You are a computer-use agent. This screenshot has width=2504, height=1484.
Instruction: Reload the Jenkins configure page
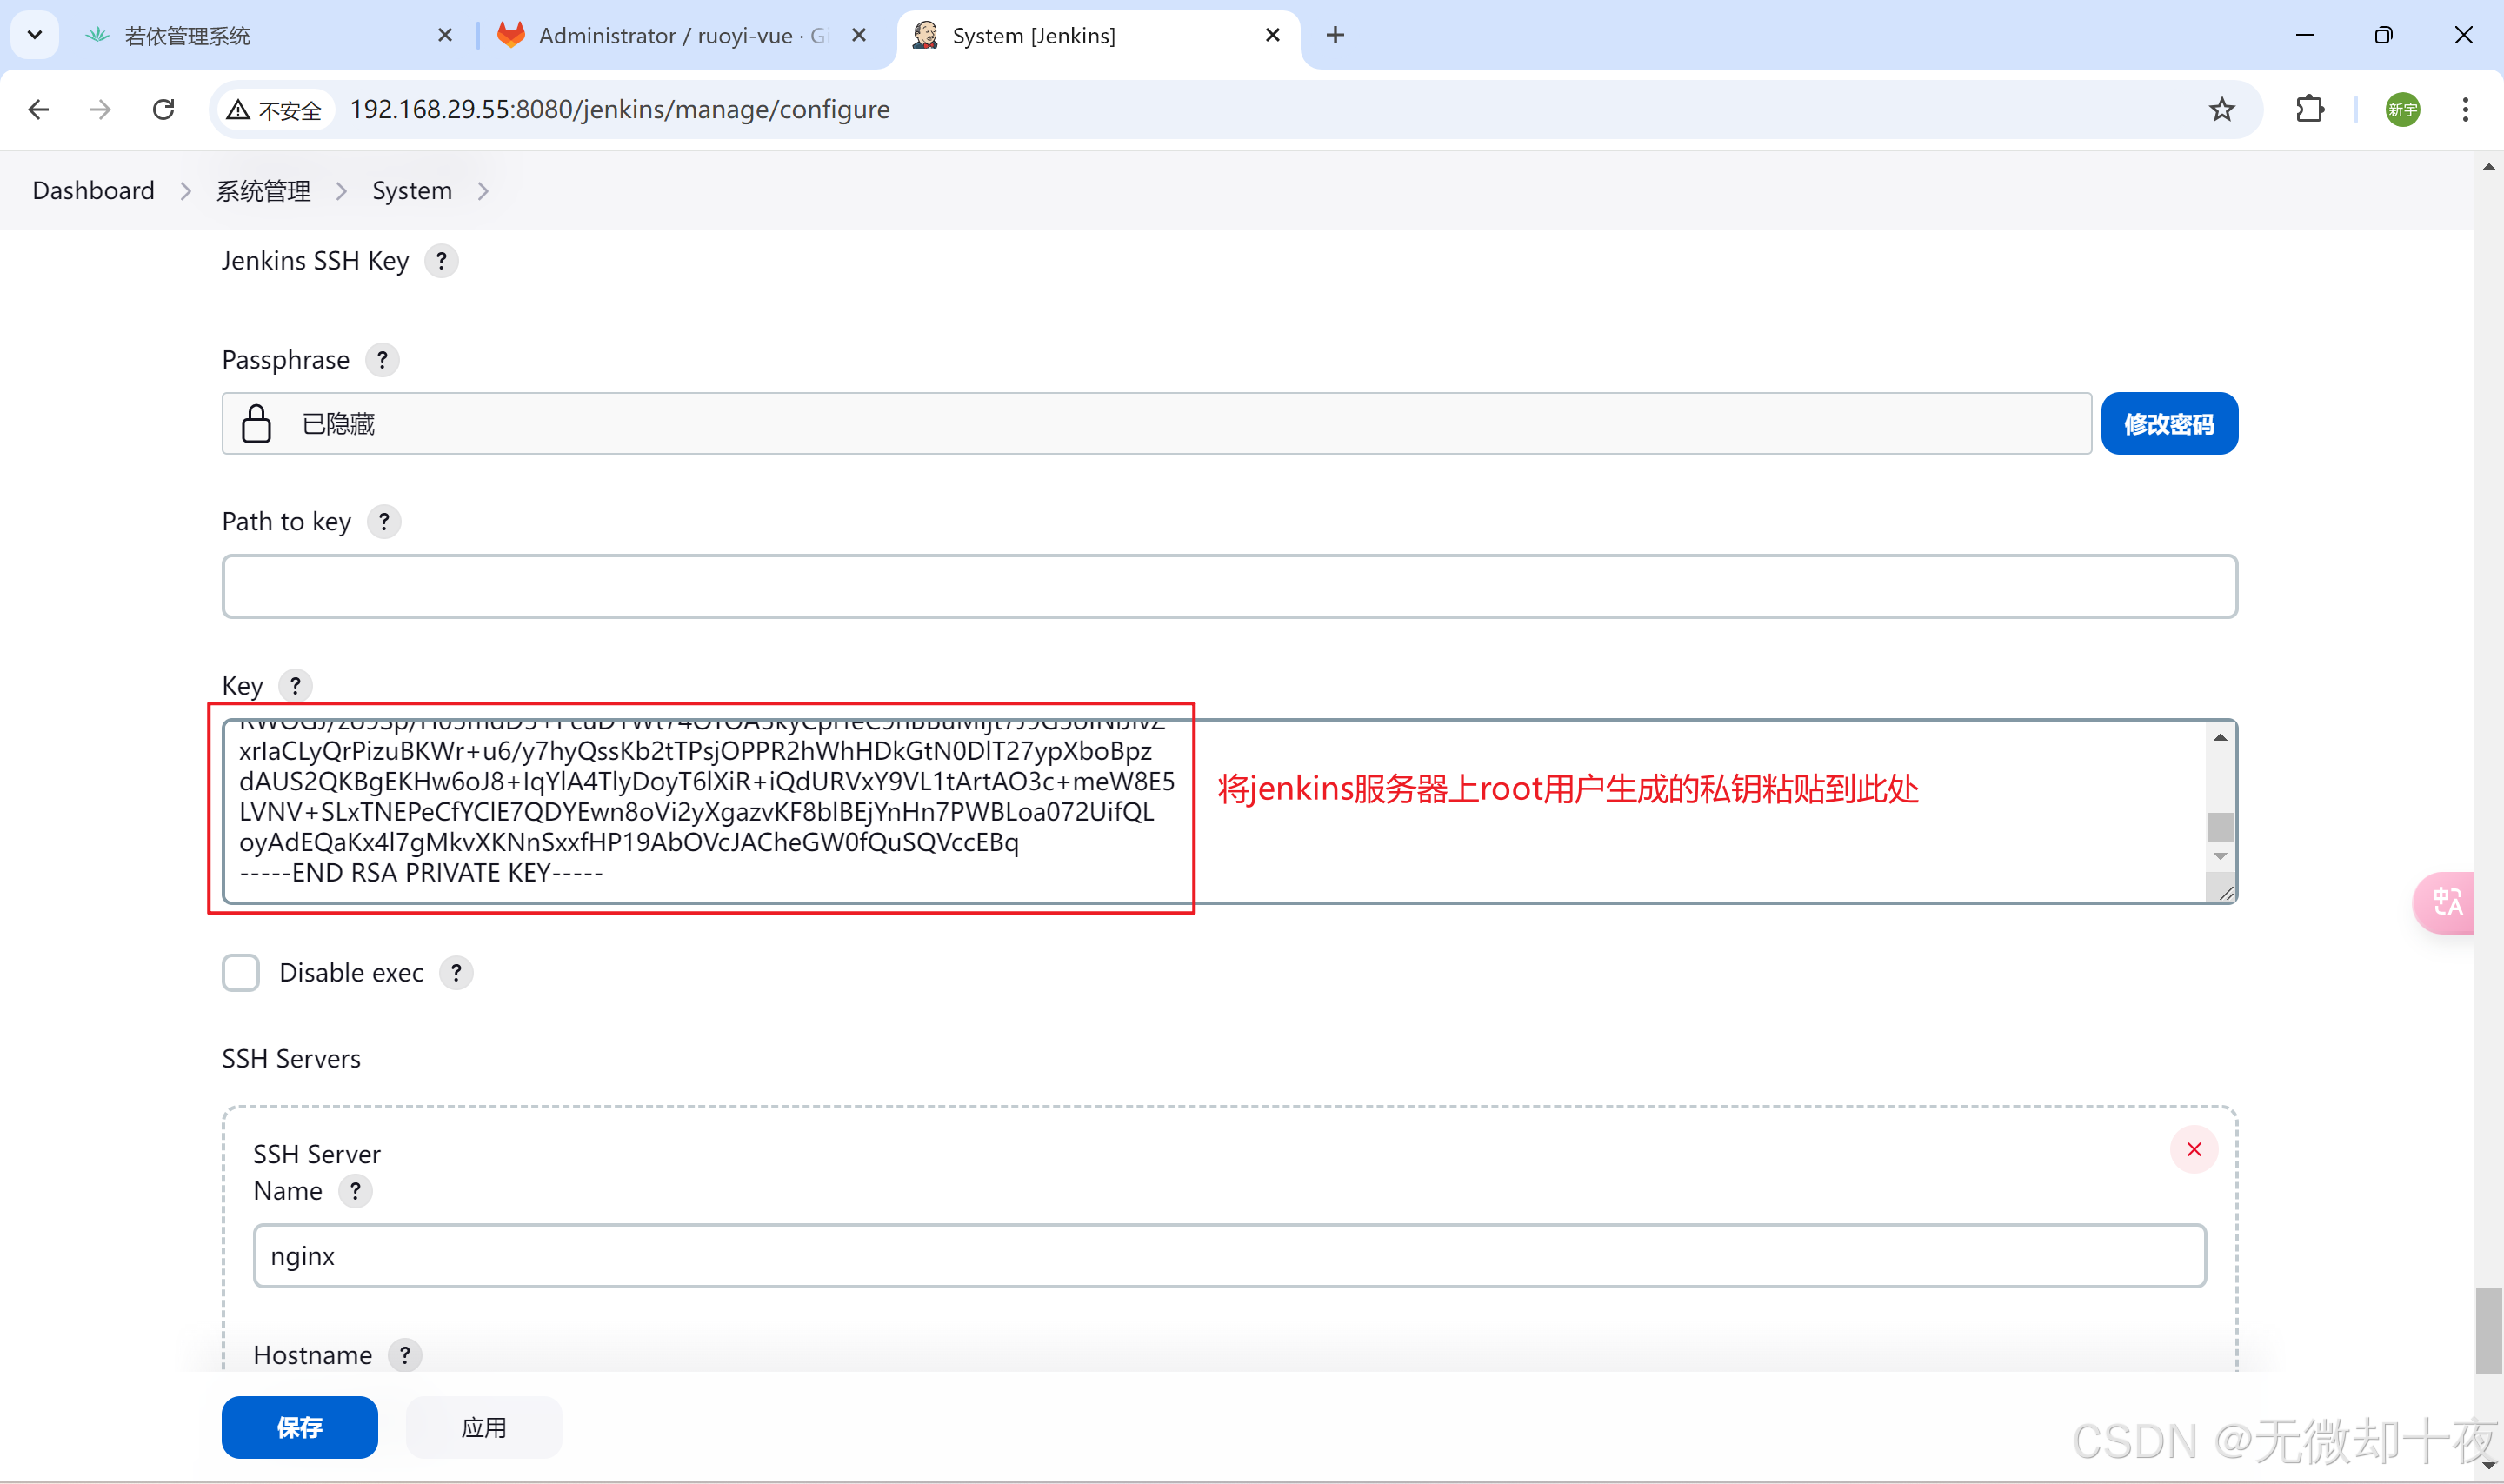[x=164, y=110]
